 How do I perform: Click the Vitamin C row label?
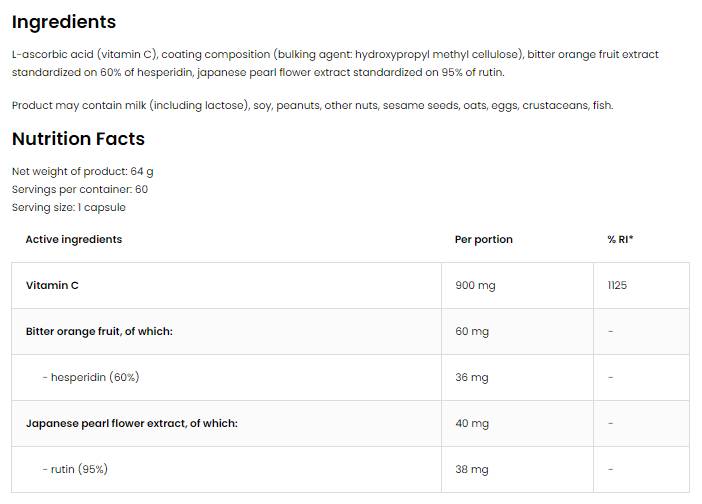point(52,285)
